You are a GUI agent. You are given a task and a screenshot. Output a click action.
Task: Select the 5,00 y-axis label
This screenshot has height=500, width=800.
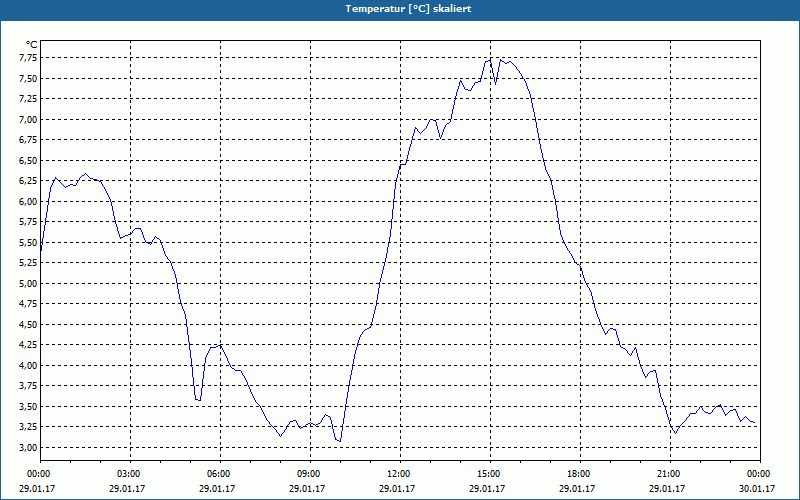[29, 284]
